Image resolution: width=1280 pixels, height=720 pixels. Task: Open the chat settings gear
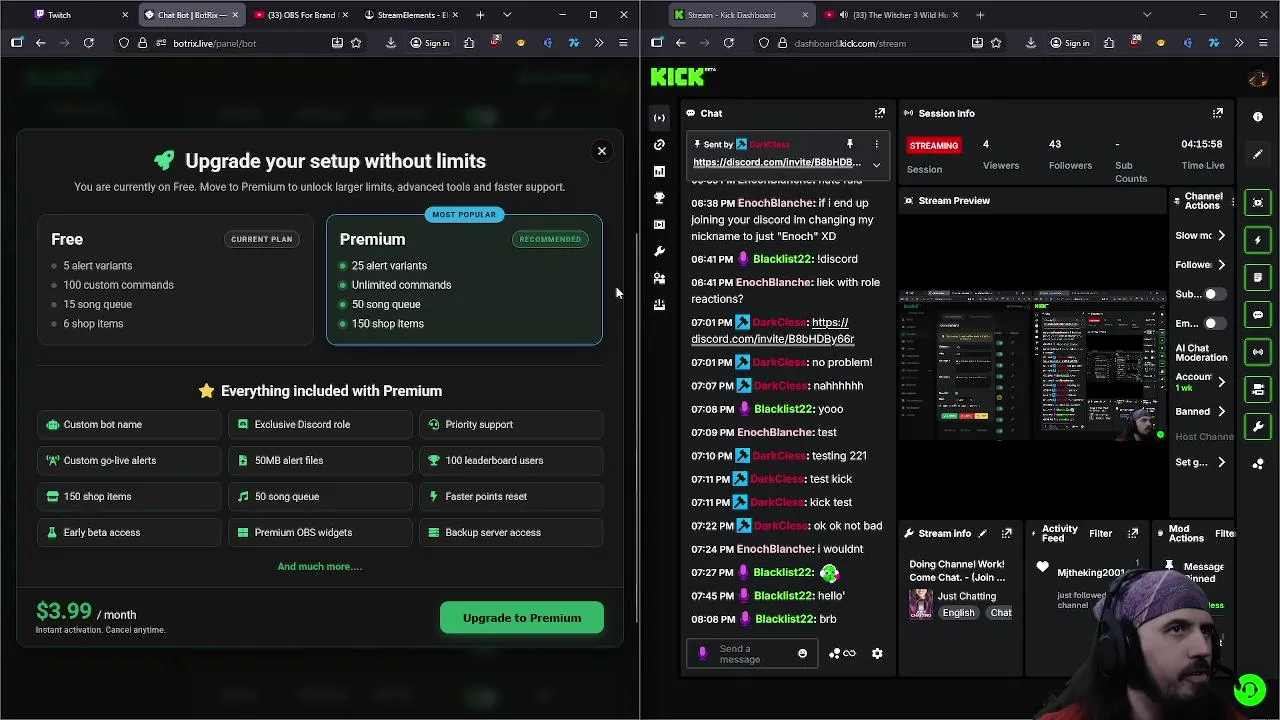pos(877,654)
